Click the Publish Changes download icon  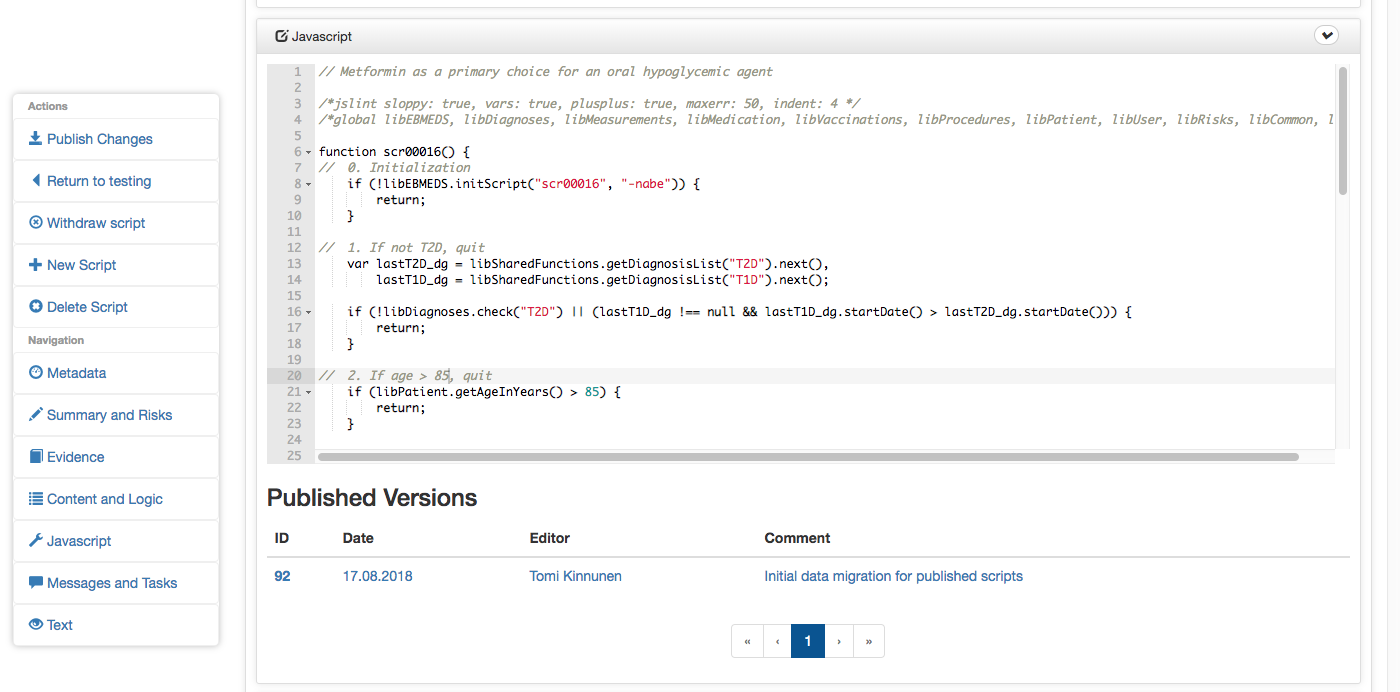[x=35, y=139]
